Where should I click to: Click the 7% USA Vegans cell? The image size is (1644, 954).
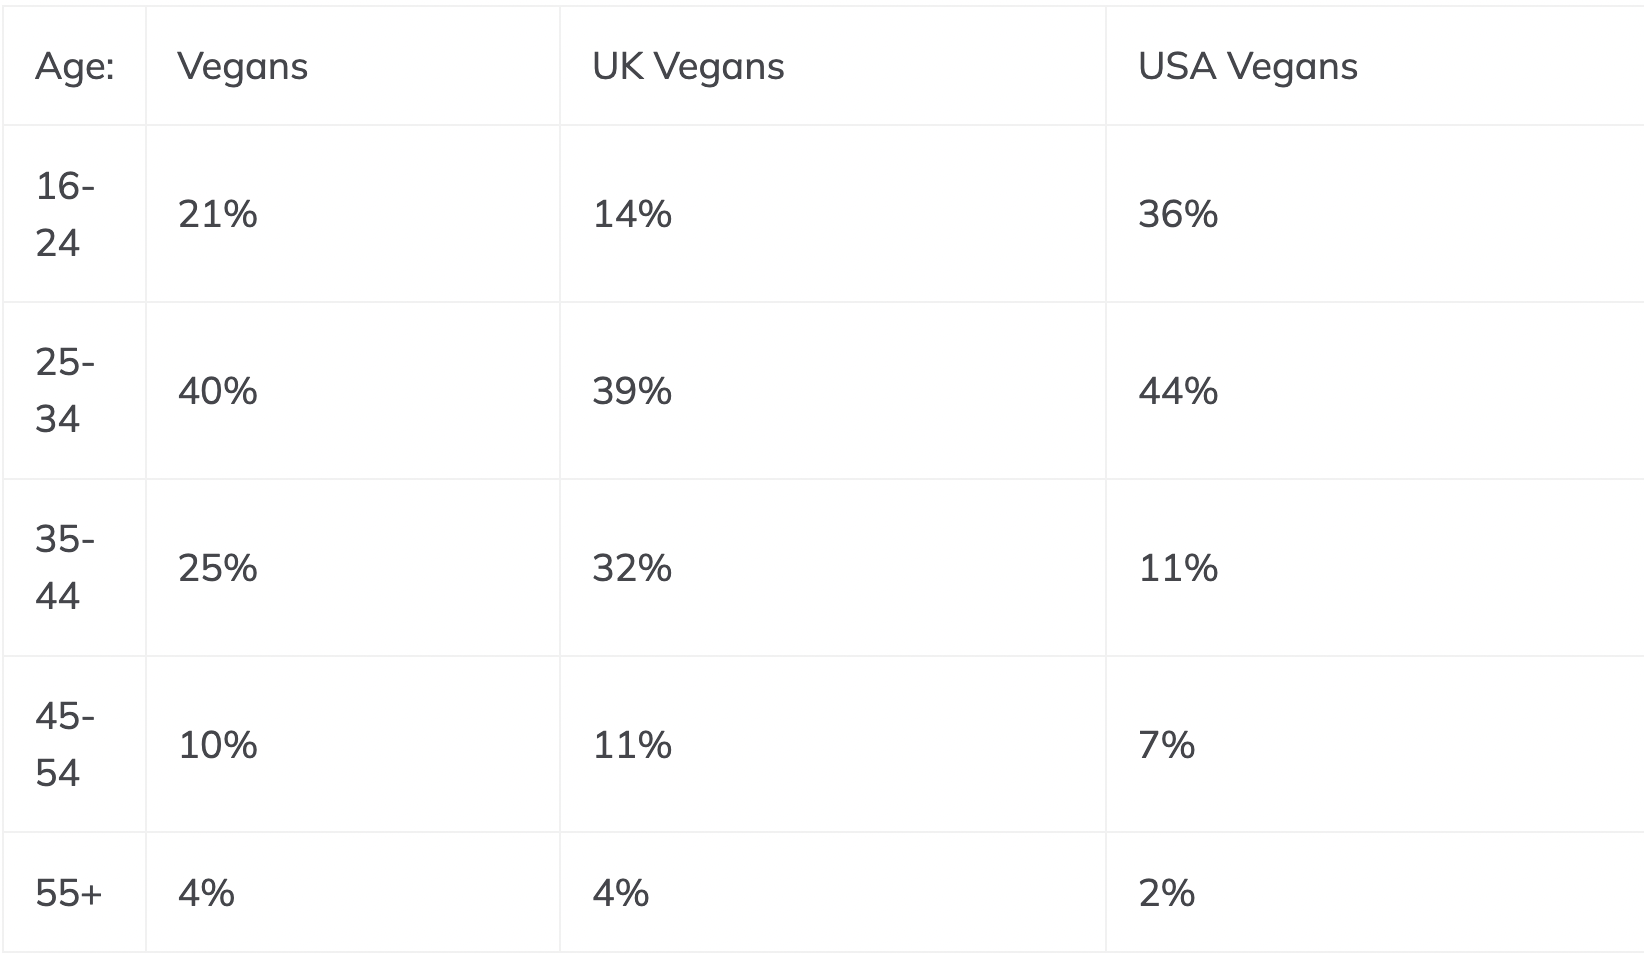(1166, 745)
